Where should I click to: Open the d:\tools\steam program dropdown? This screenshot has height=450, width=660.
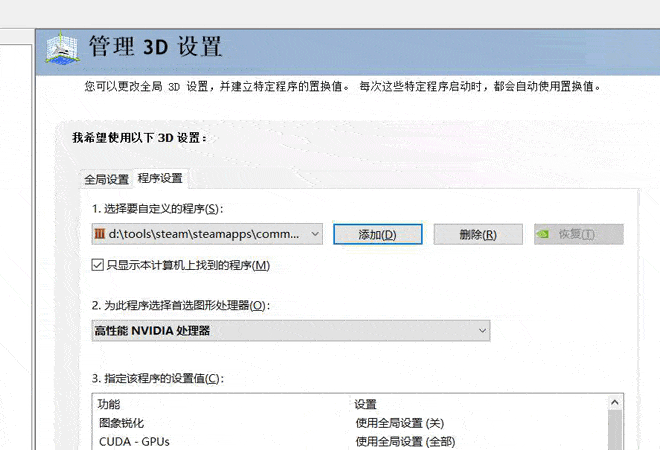(315, 234)
